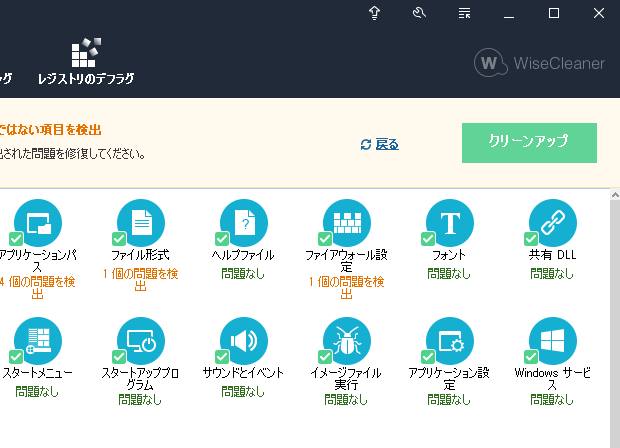Click the Image File Execution bug icon

[348, 341]
